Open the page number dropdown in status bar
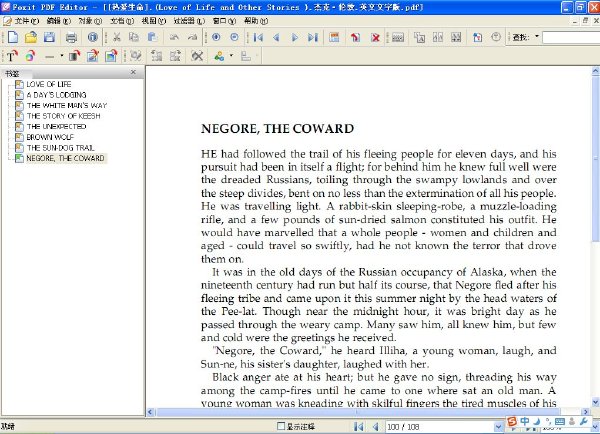600x434 pixels. (498, 426)
